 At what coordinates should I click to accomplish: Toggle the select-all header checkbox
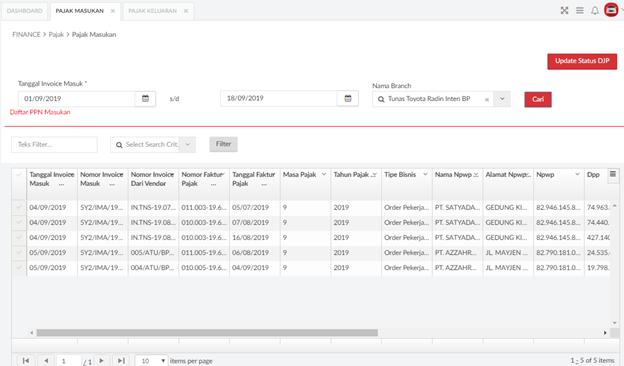[x=19, y=175]
